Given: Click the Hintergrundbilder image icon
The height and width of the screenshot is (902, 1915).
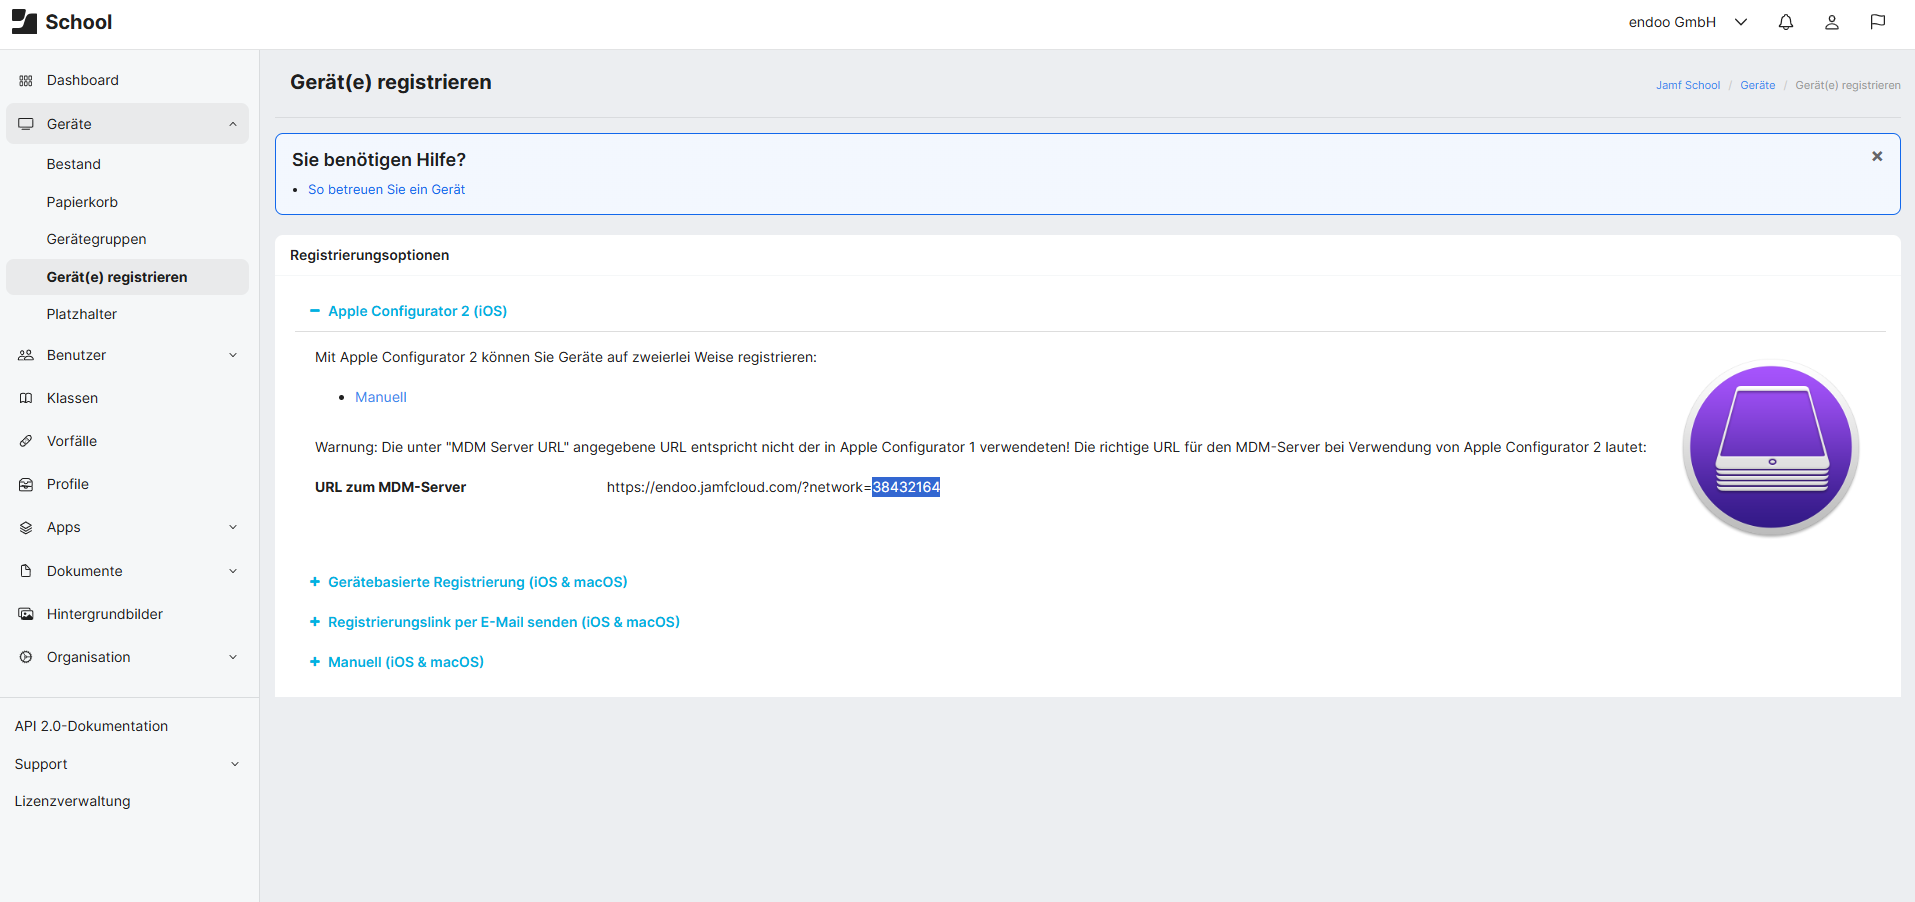Looking at the screenshot, I should 26,614.
